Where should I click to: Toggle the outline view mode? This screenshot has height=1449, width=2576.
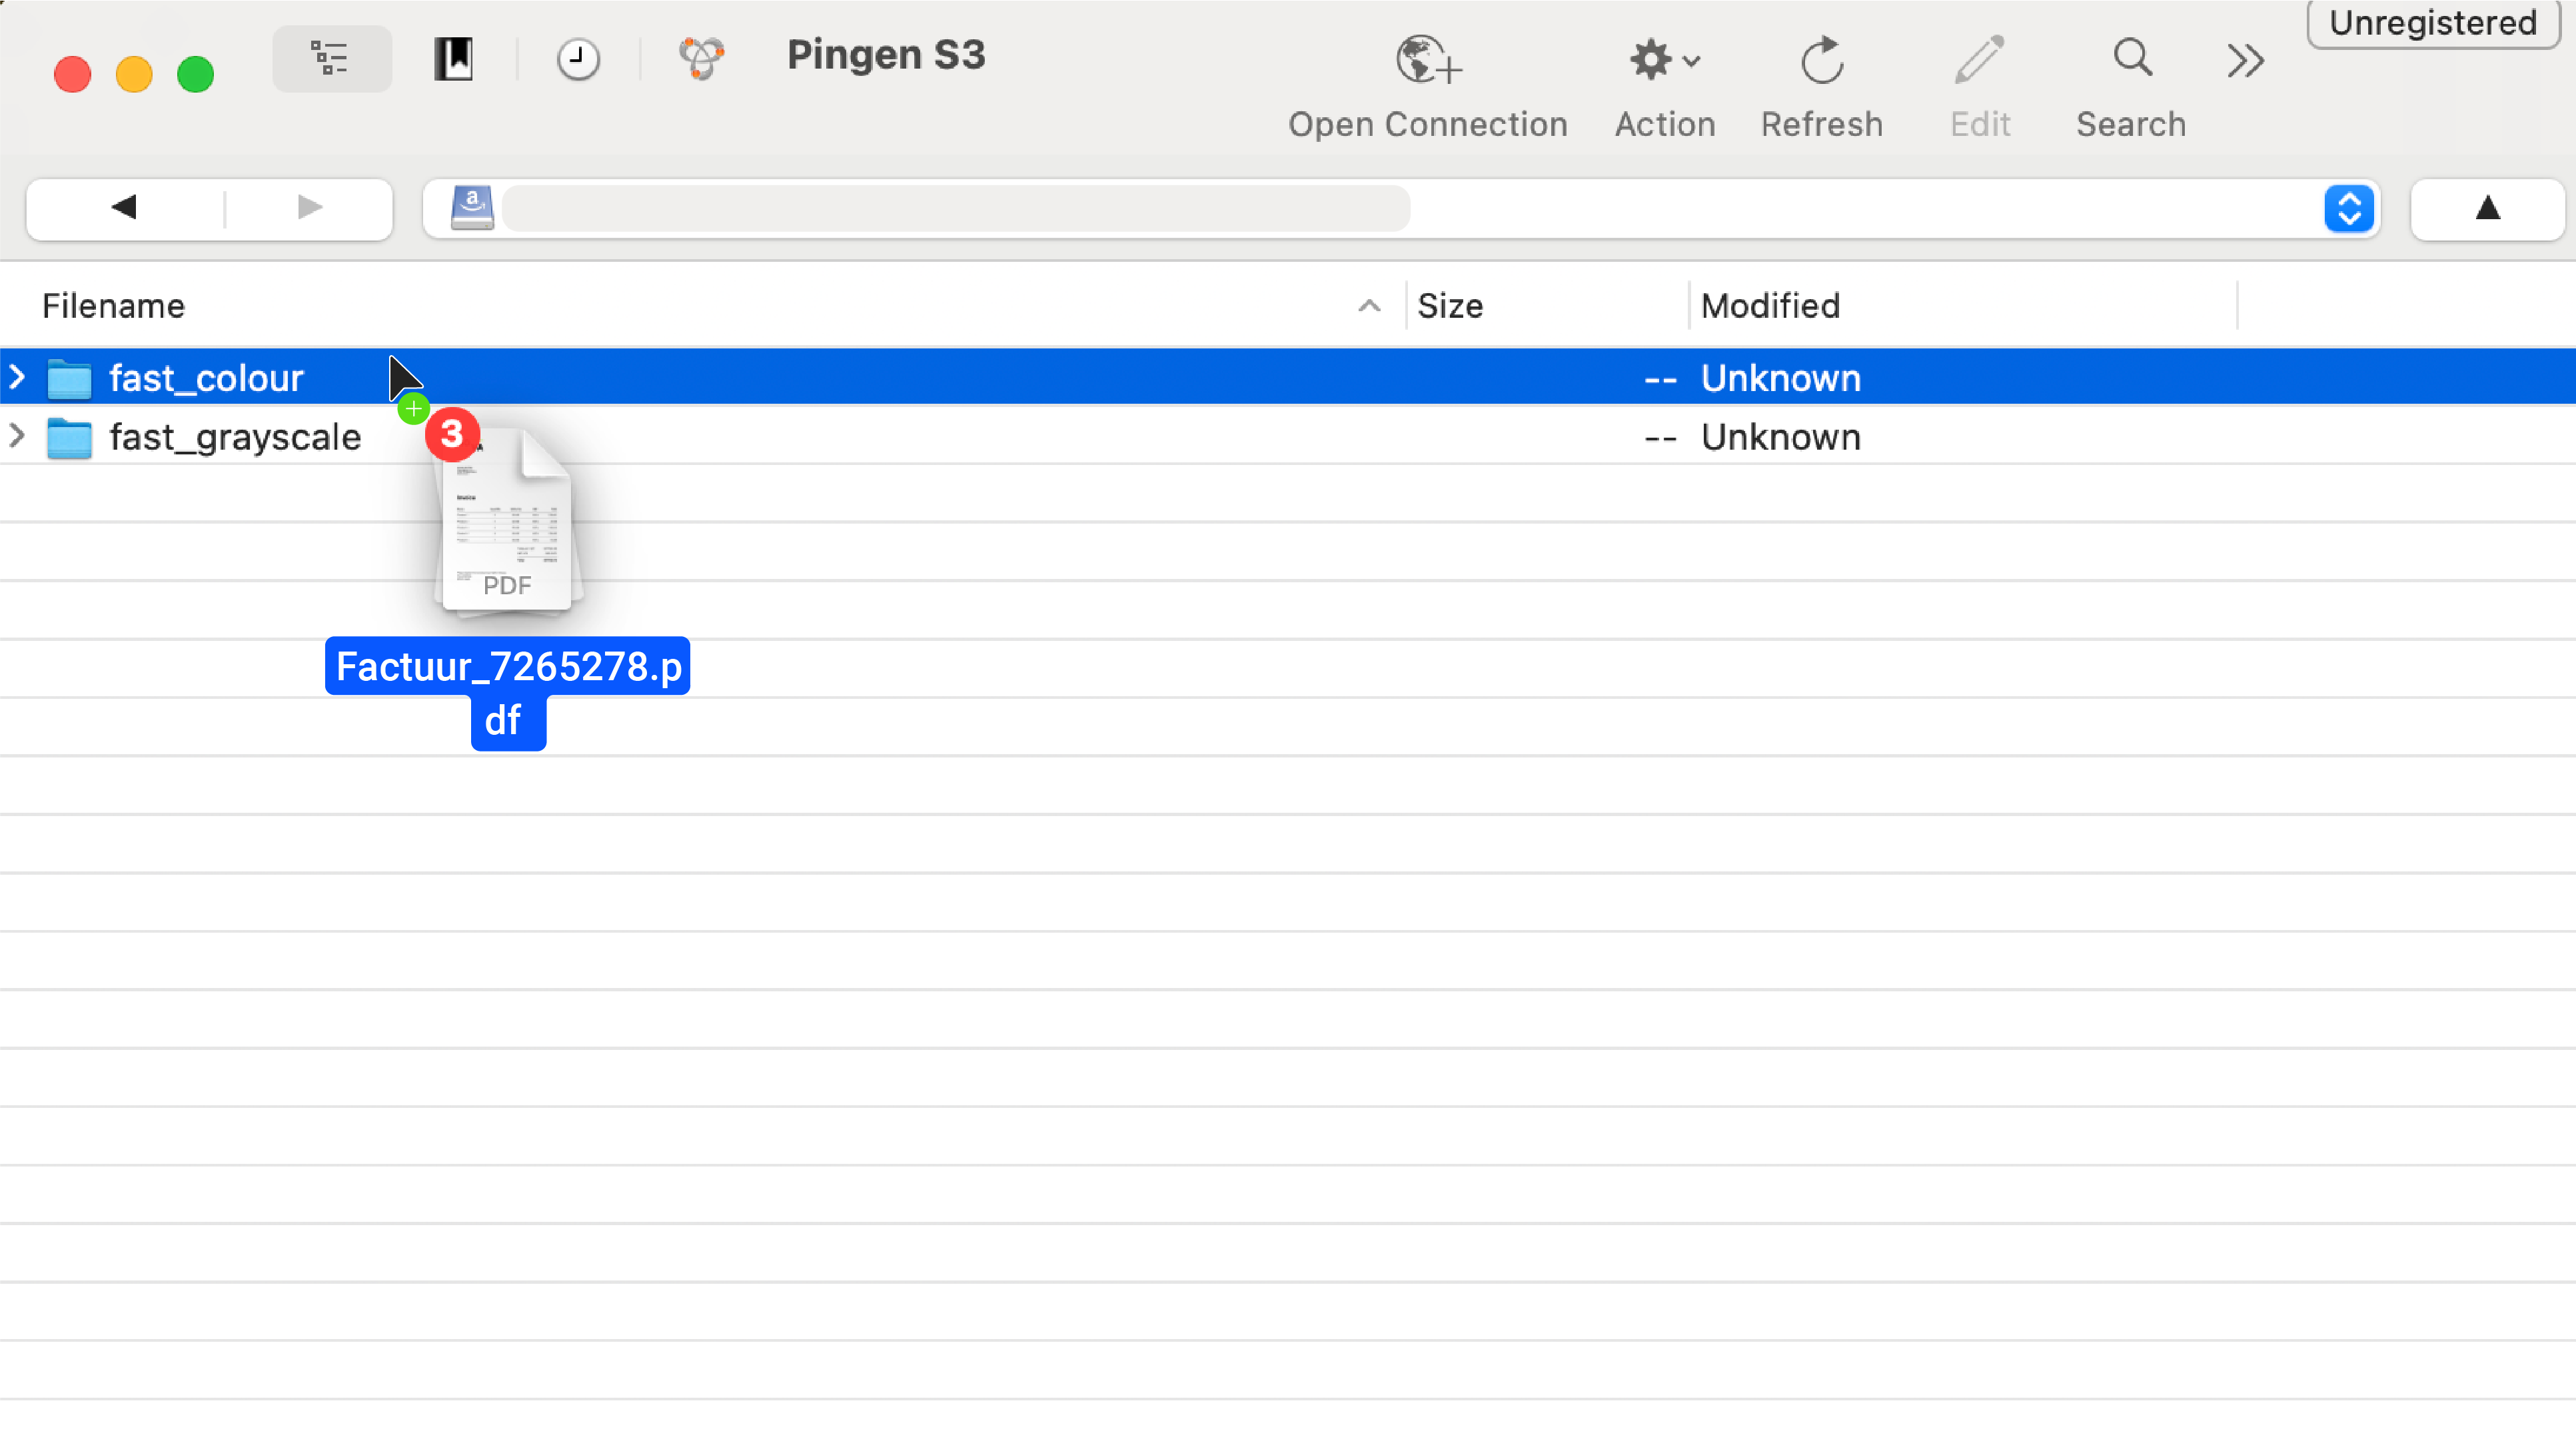click(x=331, y=58)
